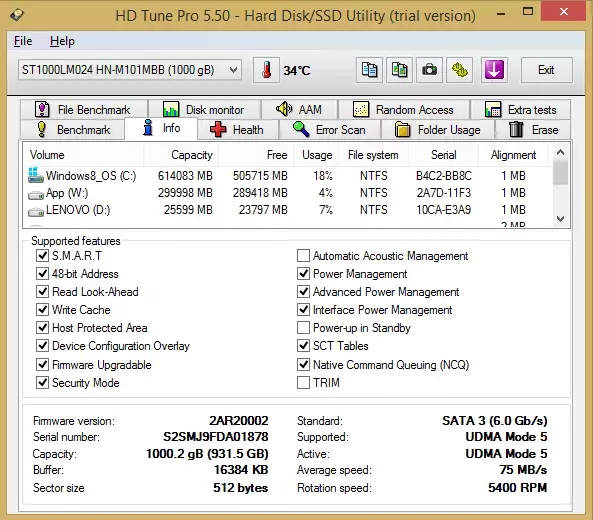This screenshot has height=520, width=593.
Task: Click the Exit button
Action: click(x=546, y=70)
